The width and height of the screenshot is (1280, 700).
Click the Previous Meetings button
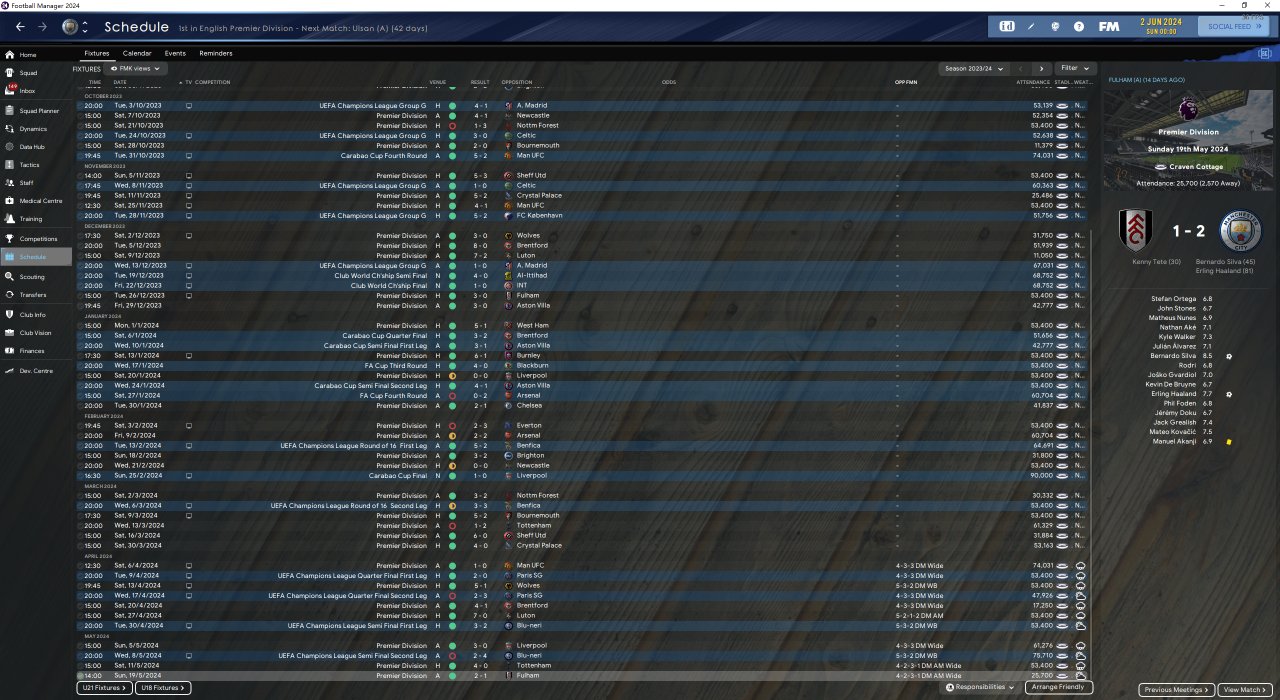tap(1177, 690)
